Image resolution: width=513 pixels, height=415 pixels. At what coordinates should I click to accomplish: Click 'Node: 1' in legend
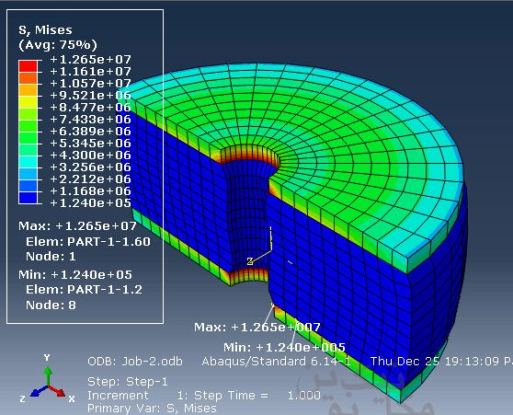(x=51, y=256)
